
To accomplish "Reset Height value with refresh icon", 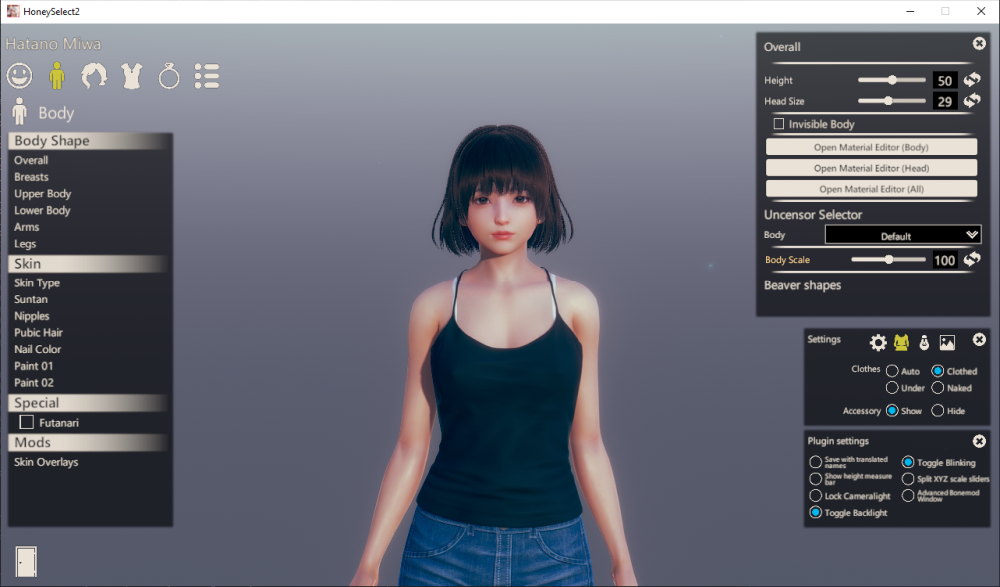I will coord(972,80).
